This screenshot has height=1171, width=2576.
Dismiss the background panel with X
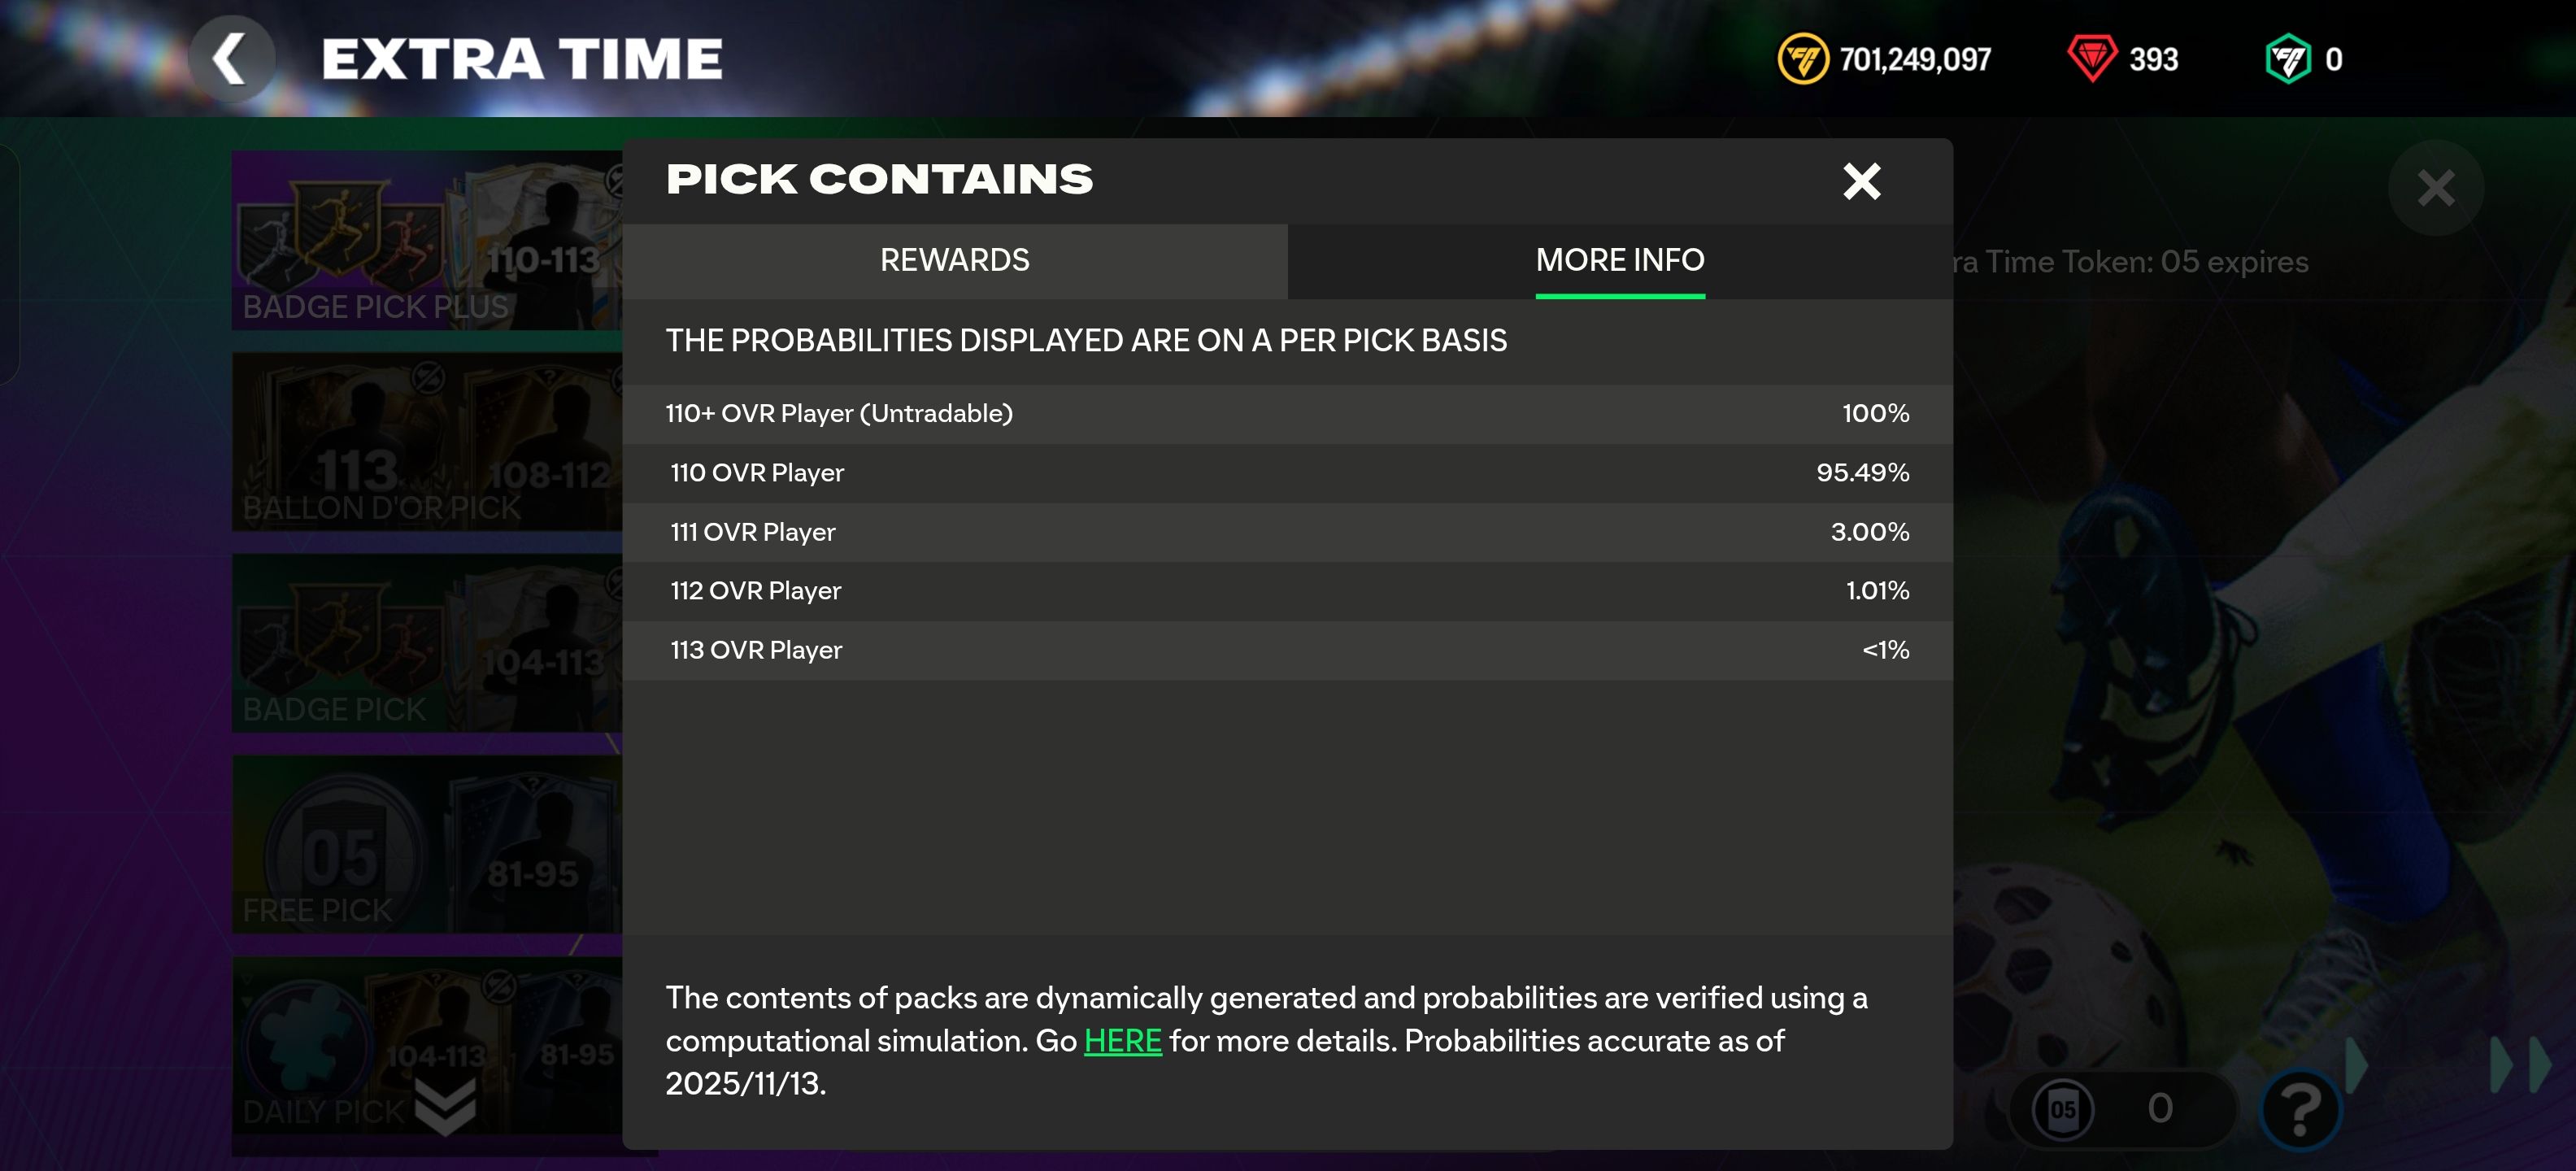point(2435,188)
